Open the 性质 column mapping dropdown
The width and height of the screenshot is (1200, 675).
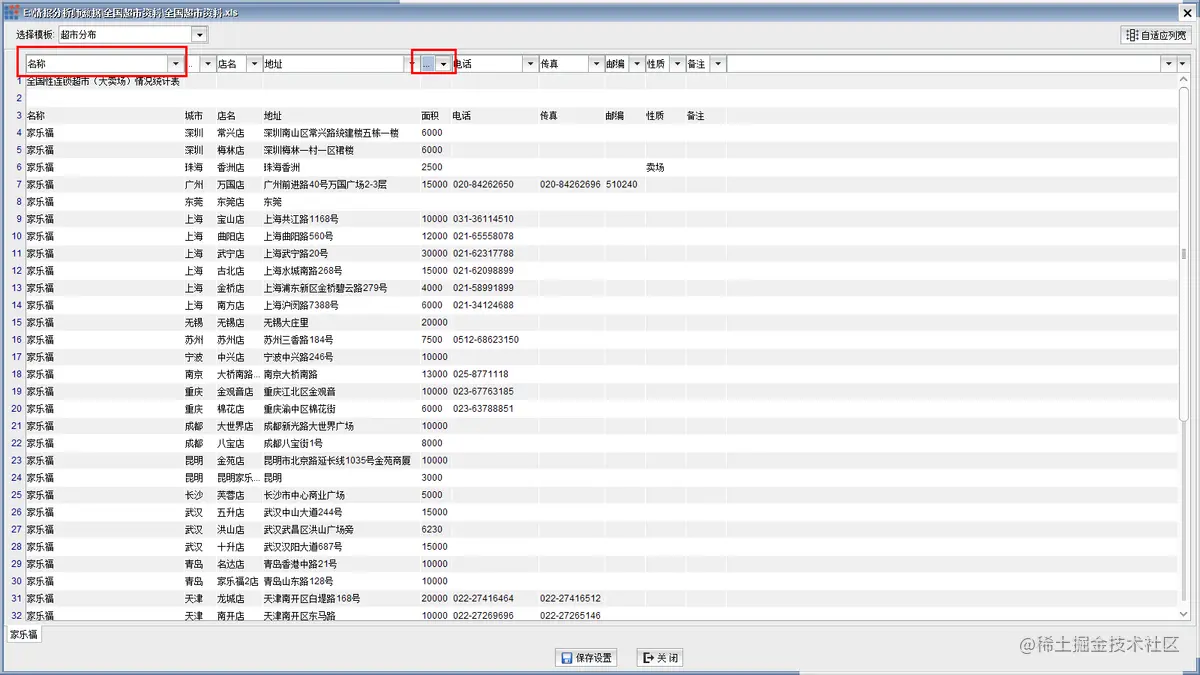coord(677,64)
